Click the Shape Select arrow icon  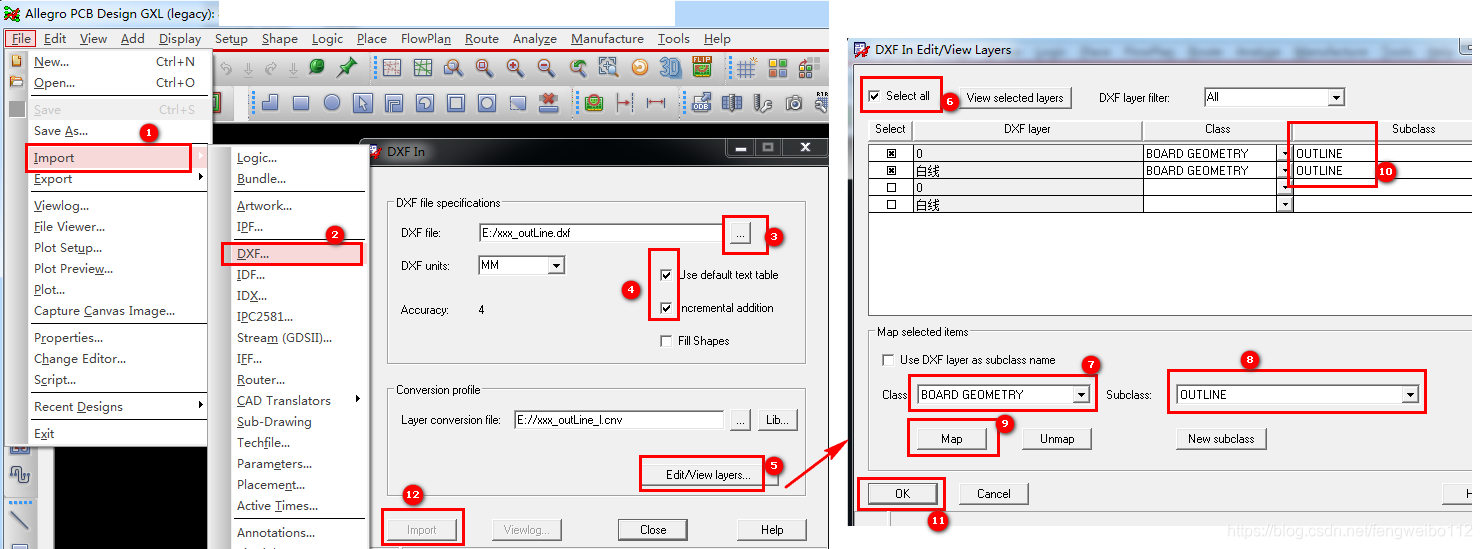pos(363,103)
